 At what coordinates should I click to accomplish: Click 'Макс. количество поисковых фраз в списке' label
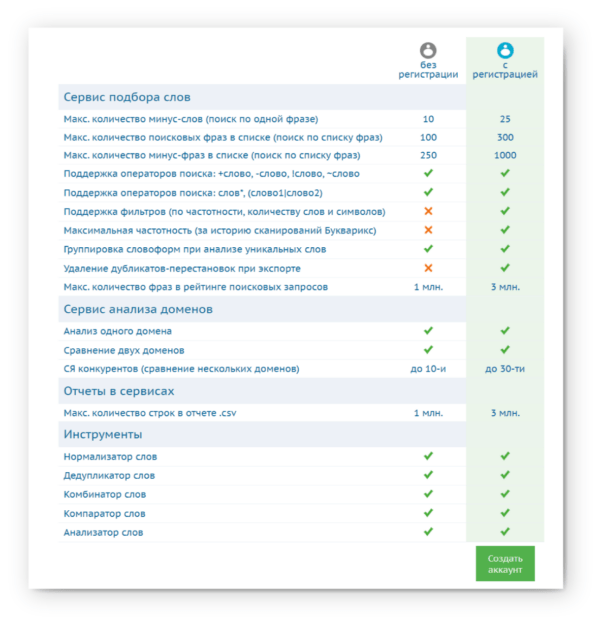[x=223, y=138]
